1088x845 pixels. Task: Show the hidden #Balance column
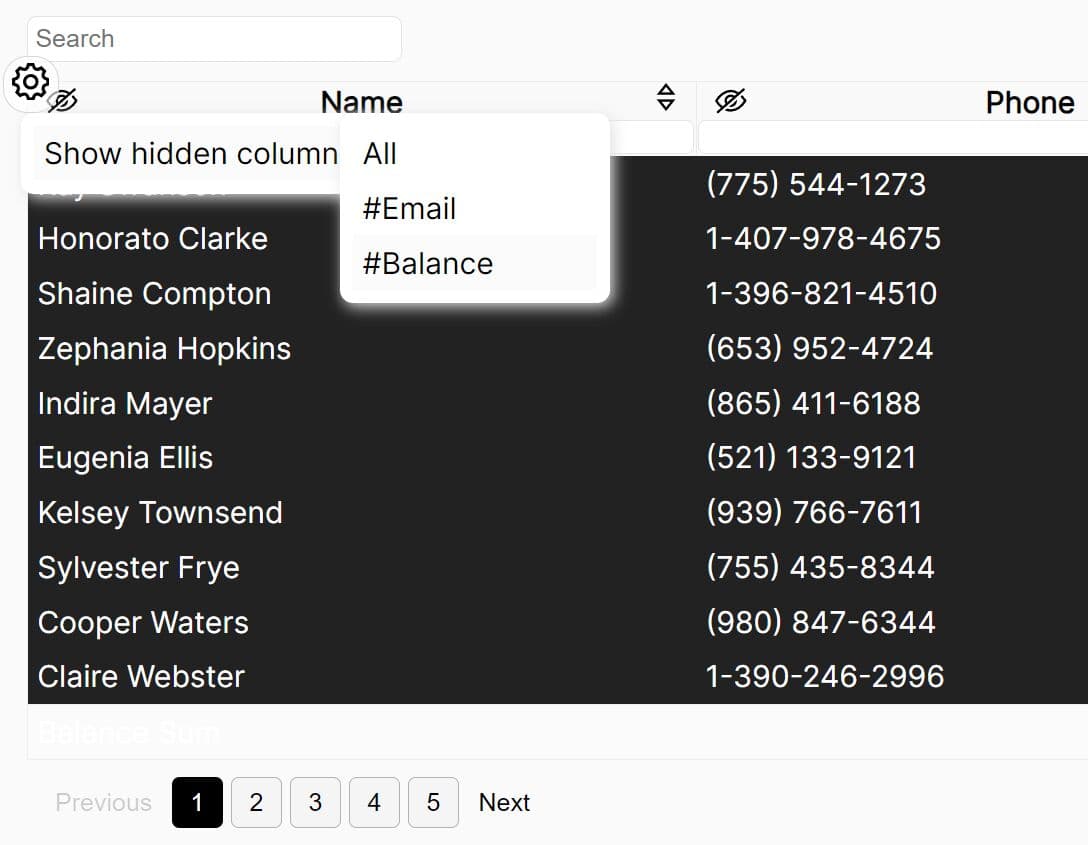427,263
